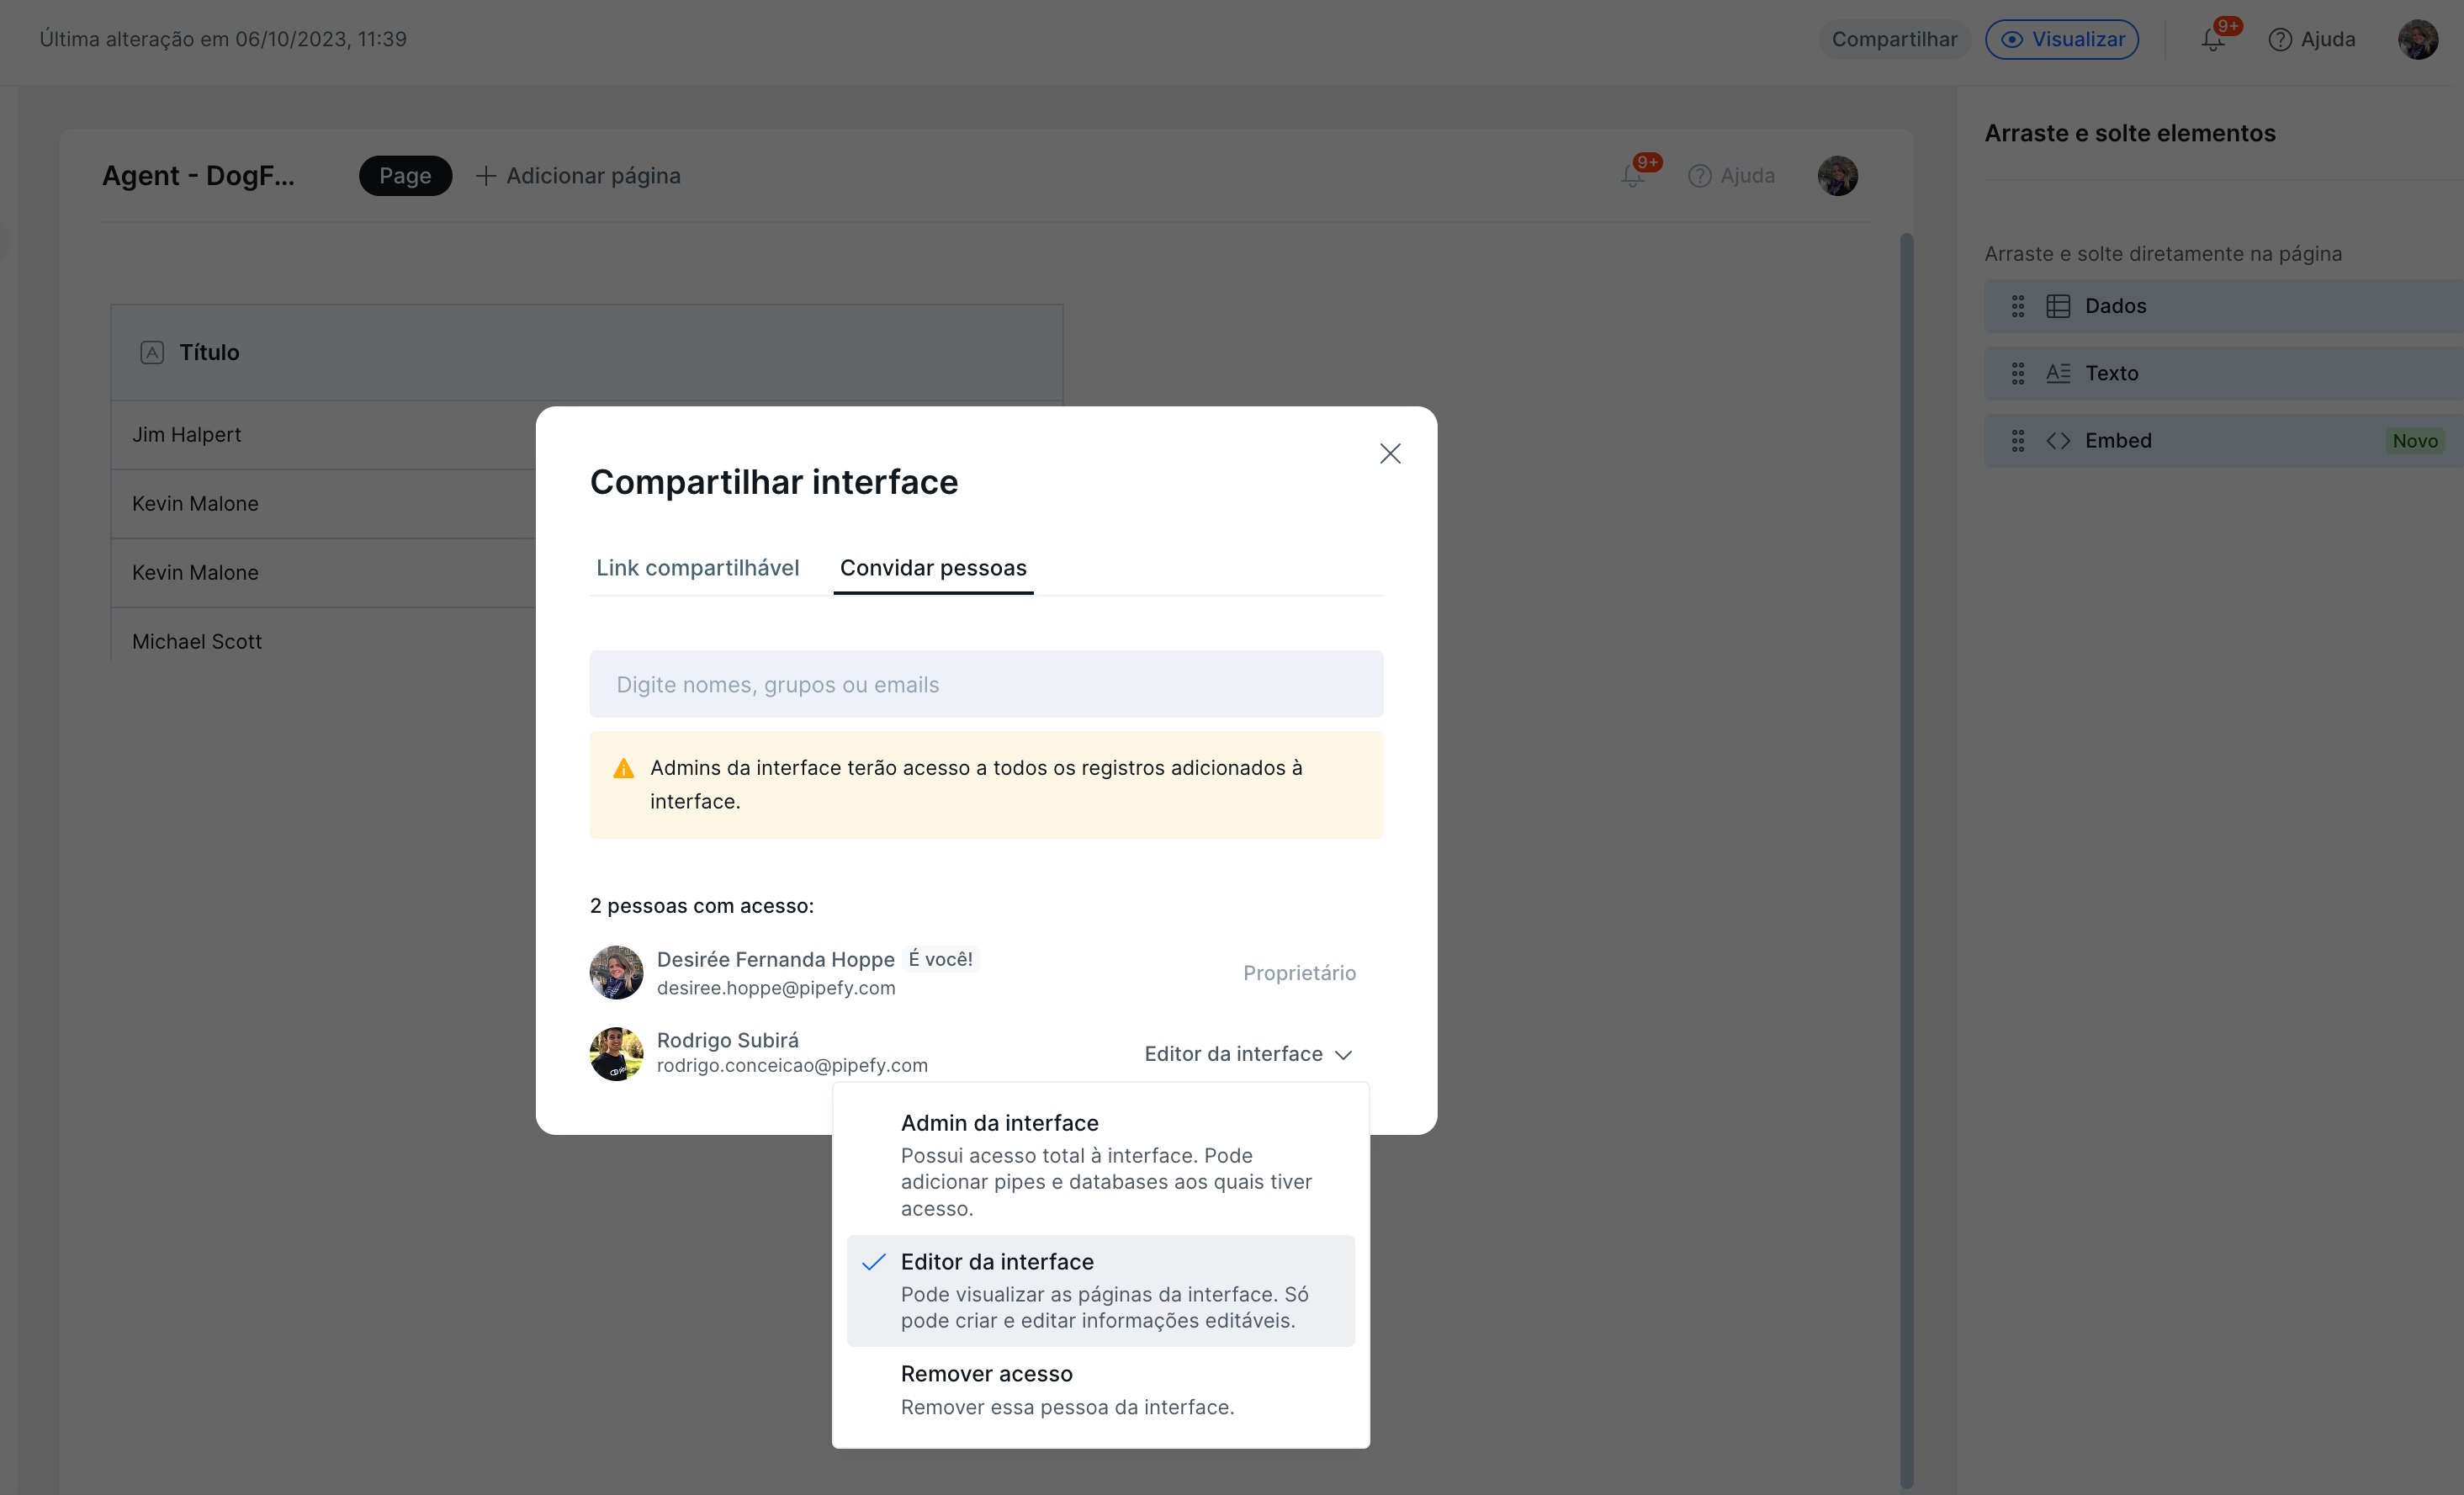Click Ajuda inside page preview

coord(1731,175)
